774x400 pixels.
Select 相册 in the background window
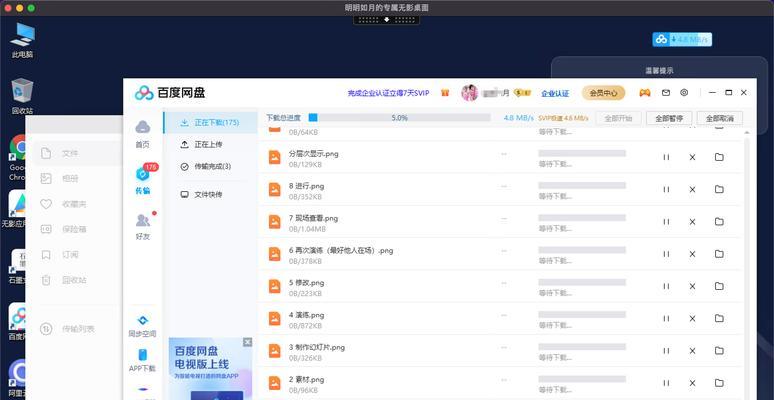tap(70, 179)
